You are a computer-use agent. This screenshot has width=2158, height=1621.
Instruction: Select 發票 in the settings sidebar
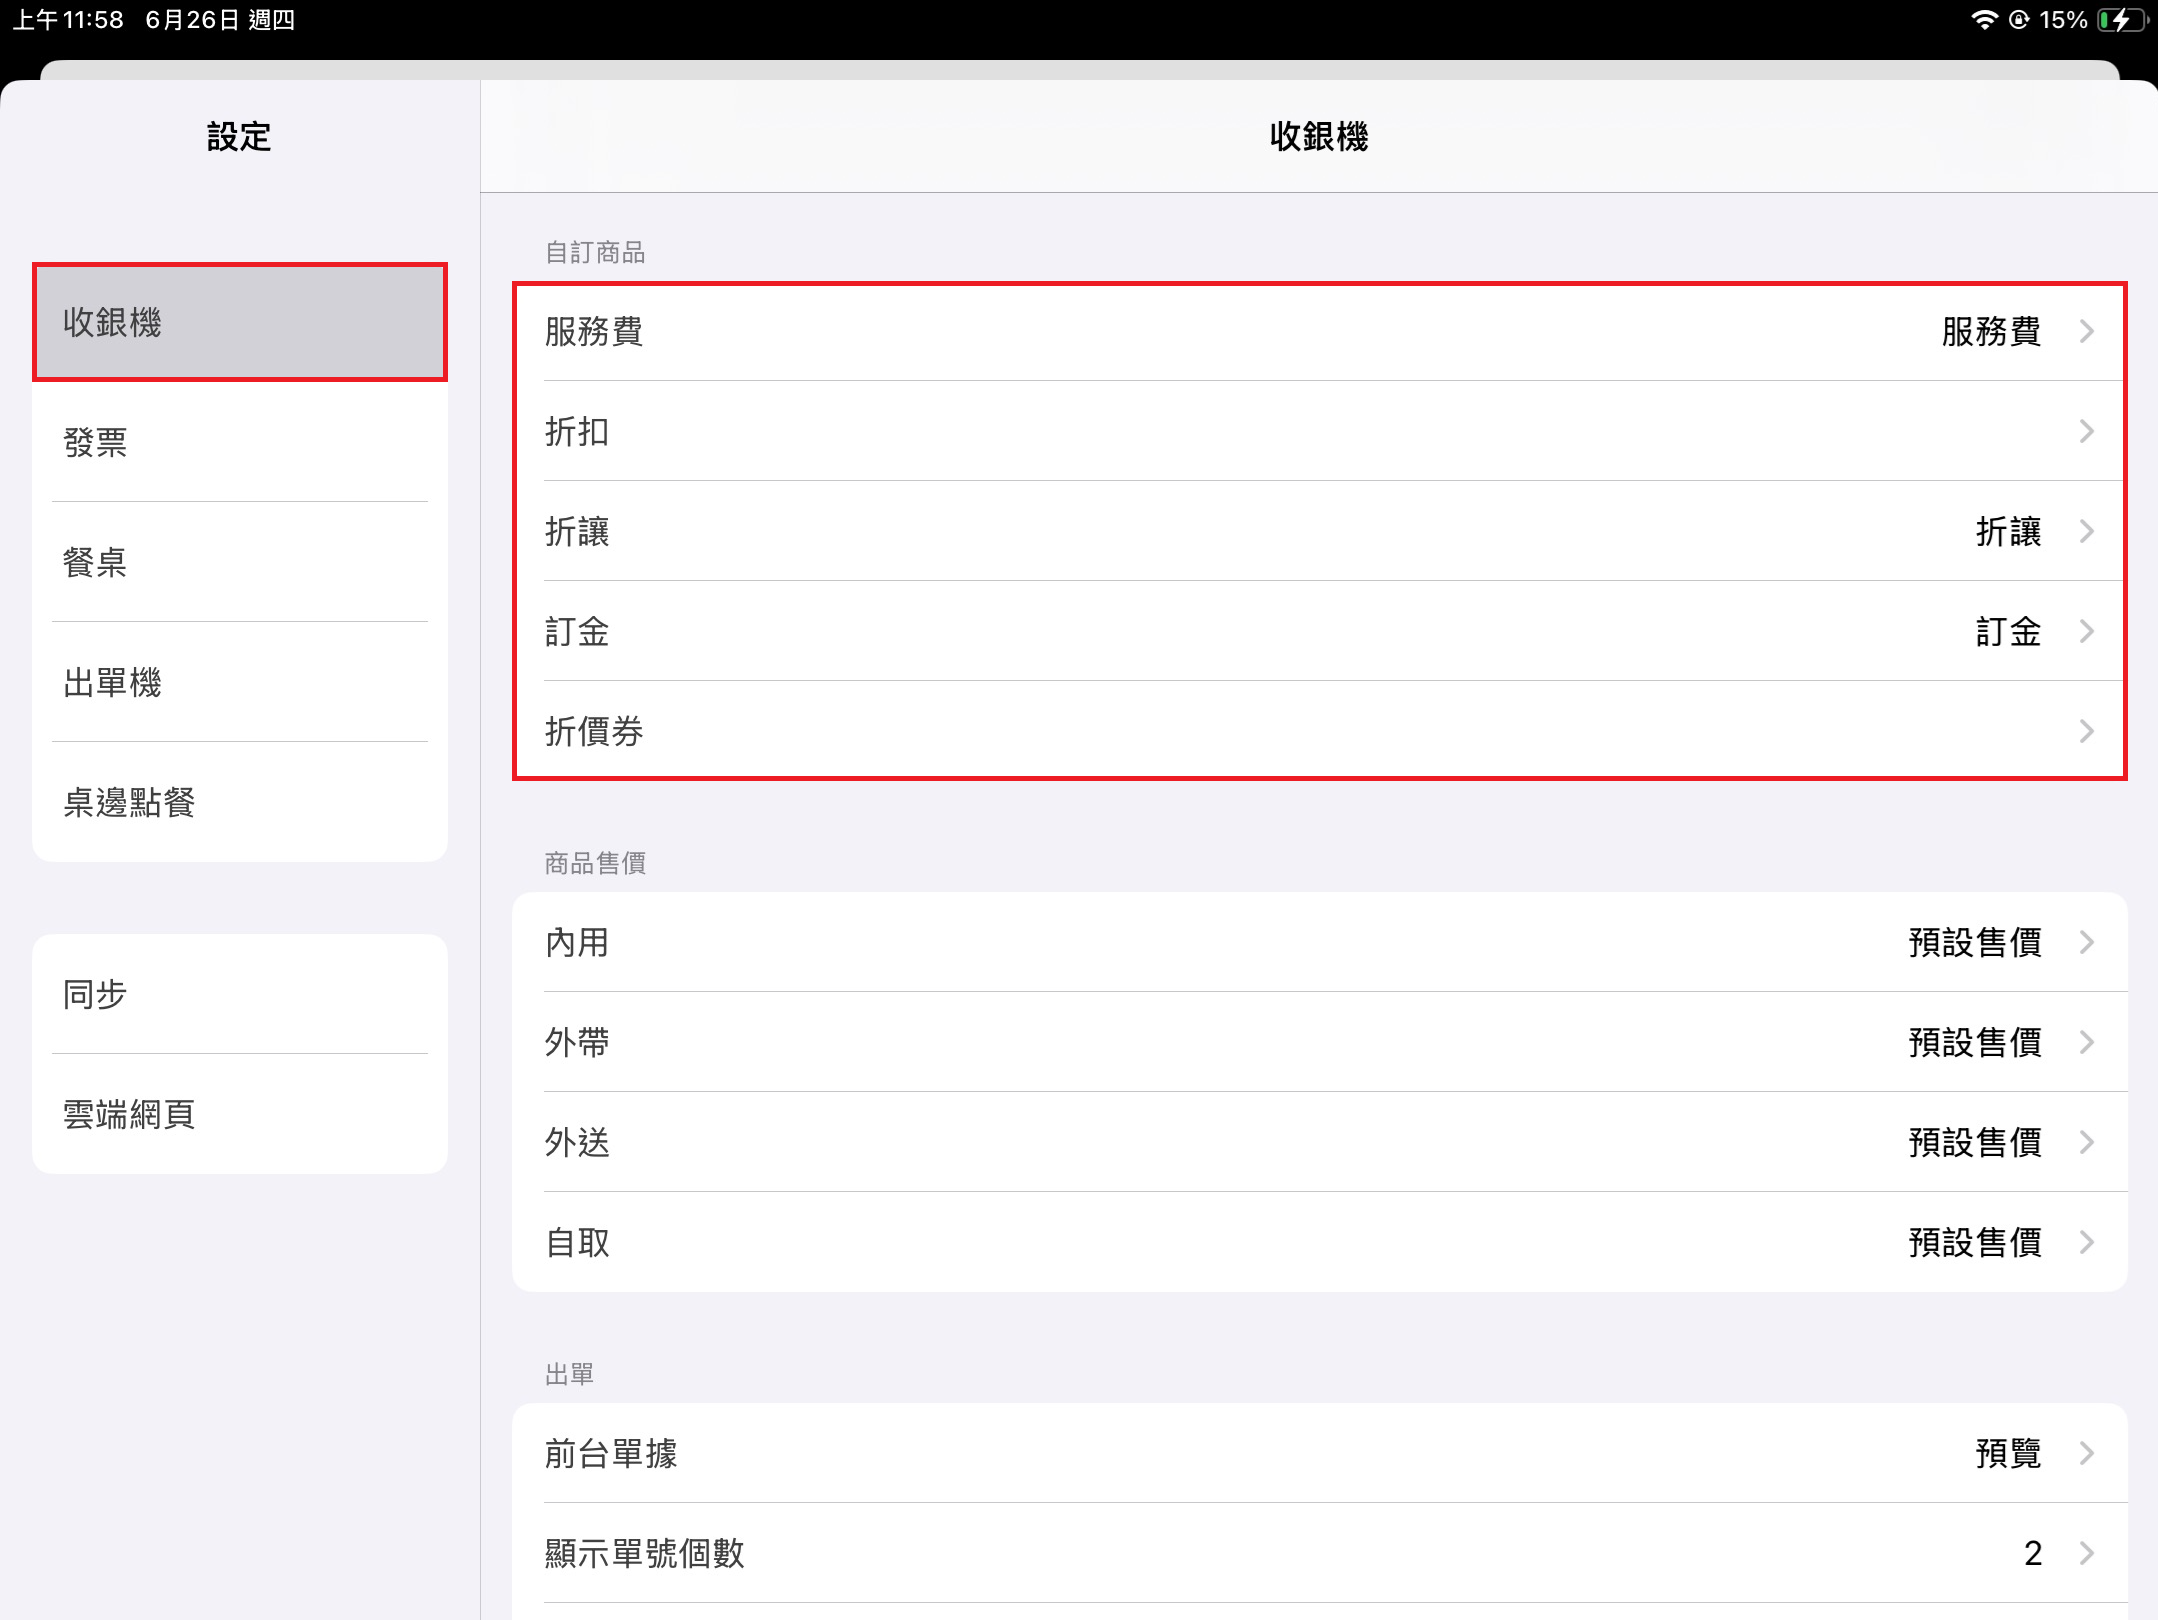click(x=240, y=443)
